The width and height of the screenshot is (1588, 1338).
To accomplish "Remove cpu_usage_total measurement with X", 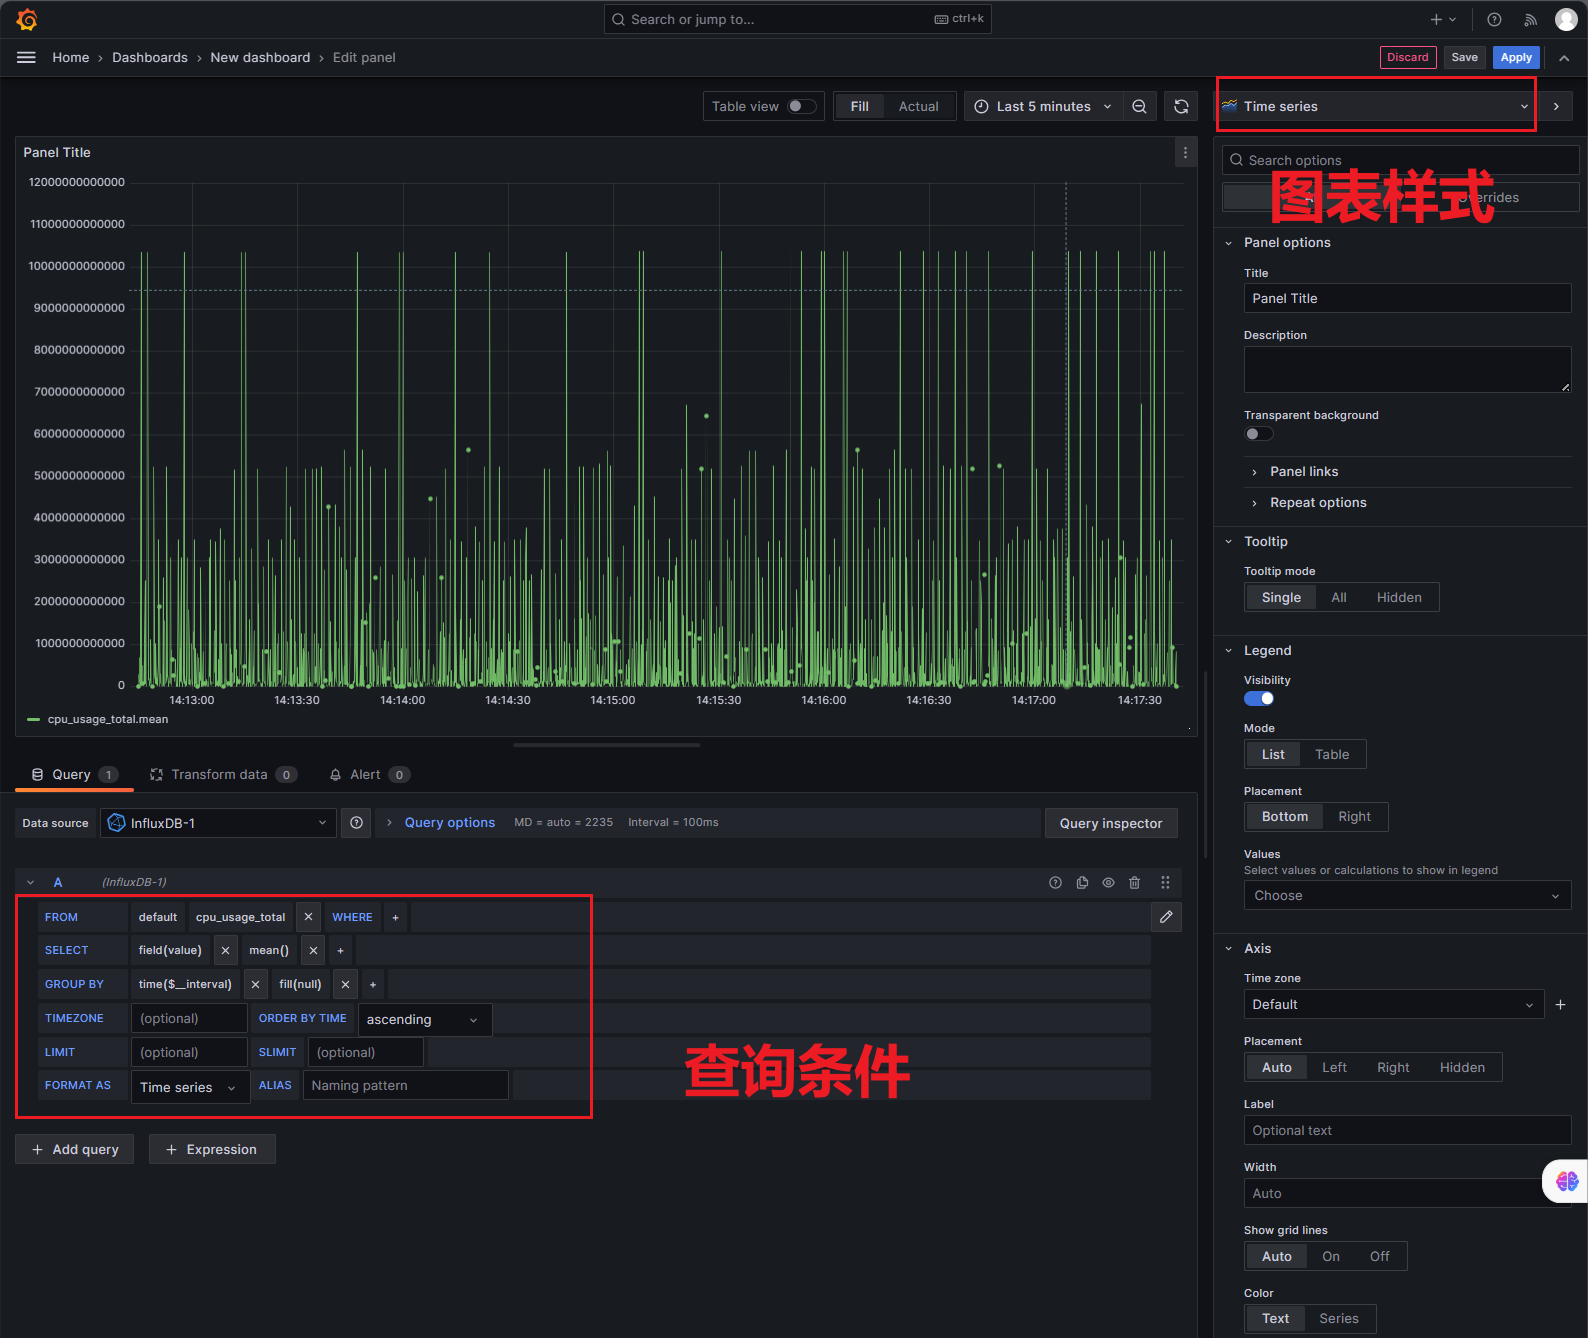I will click(308, 917).
